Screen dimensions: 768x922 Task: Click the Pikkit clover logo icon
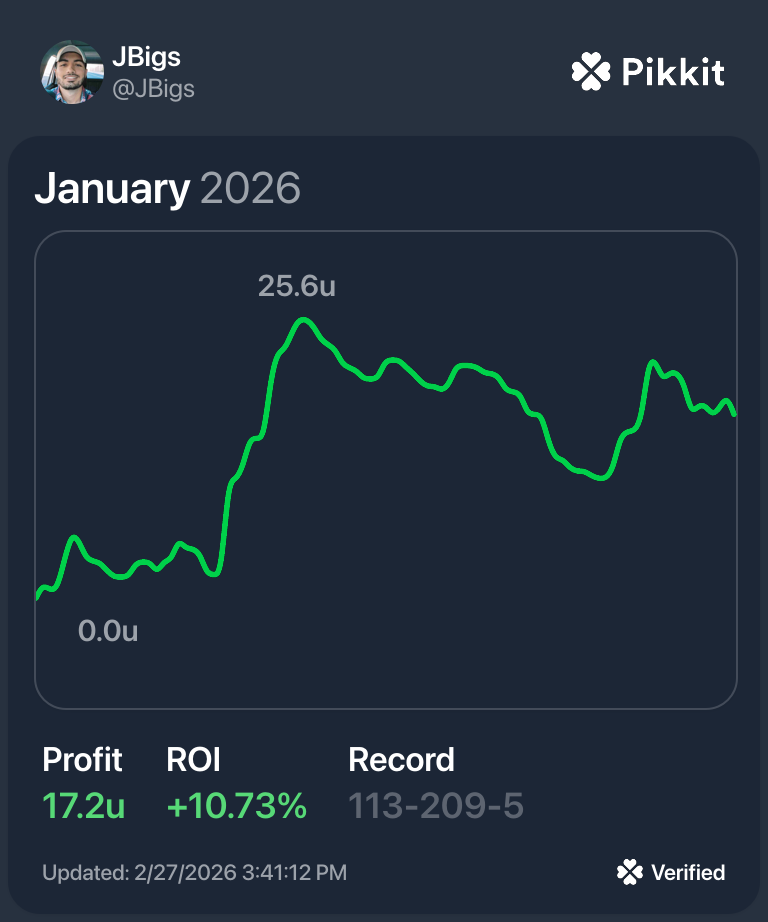point(590,72)
